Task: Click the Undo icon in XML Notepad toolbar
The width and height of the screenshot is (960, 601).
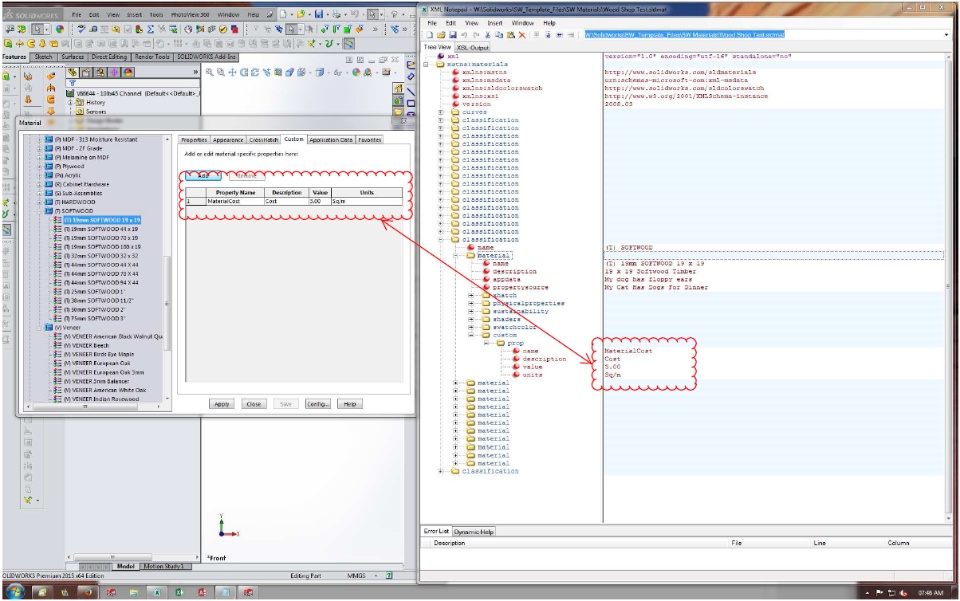Action: click(x=464, y=35)
